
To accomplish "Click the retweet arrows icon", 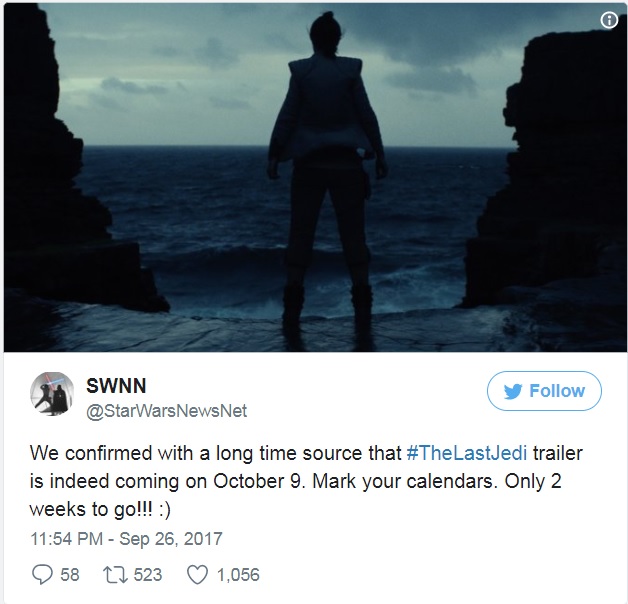I will click(116, 574).
